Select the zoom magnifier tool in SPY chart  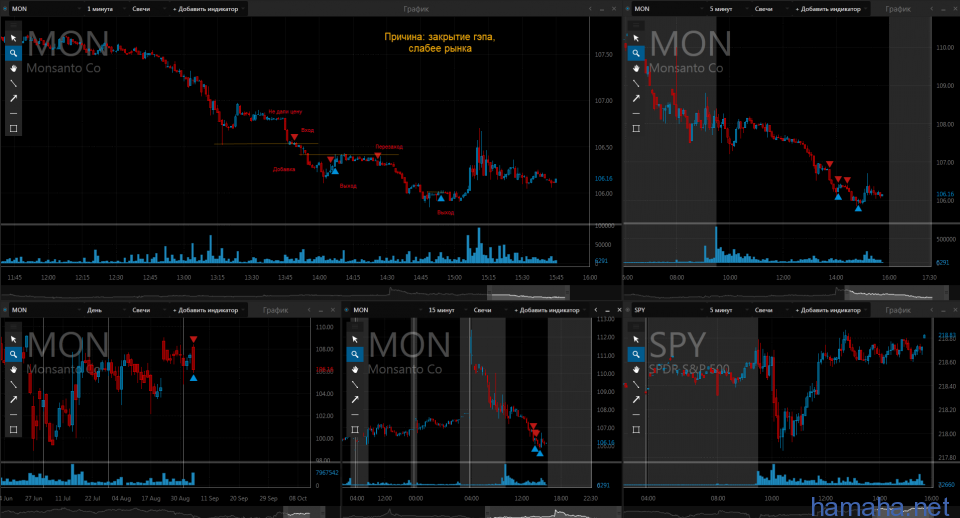tap(636, 355)
